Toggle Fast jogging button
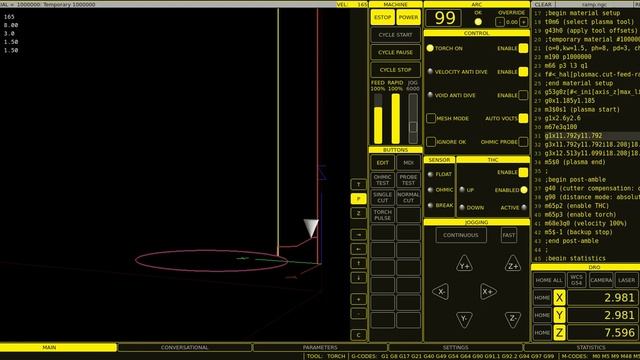The image size is (640, 360). pos(509,235)
